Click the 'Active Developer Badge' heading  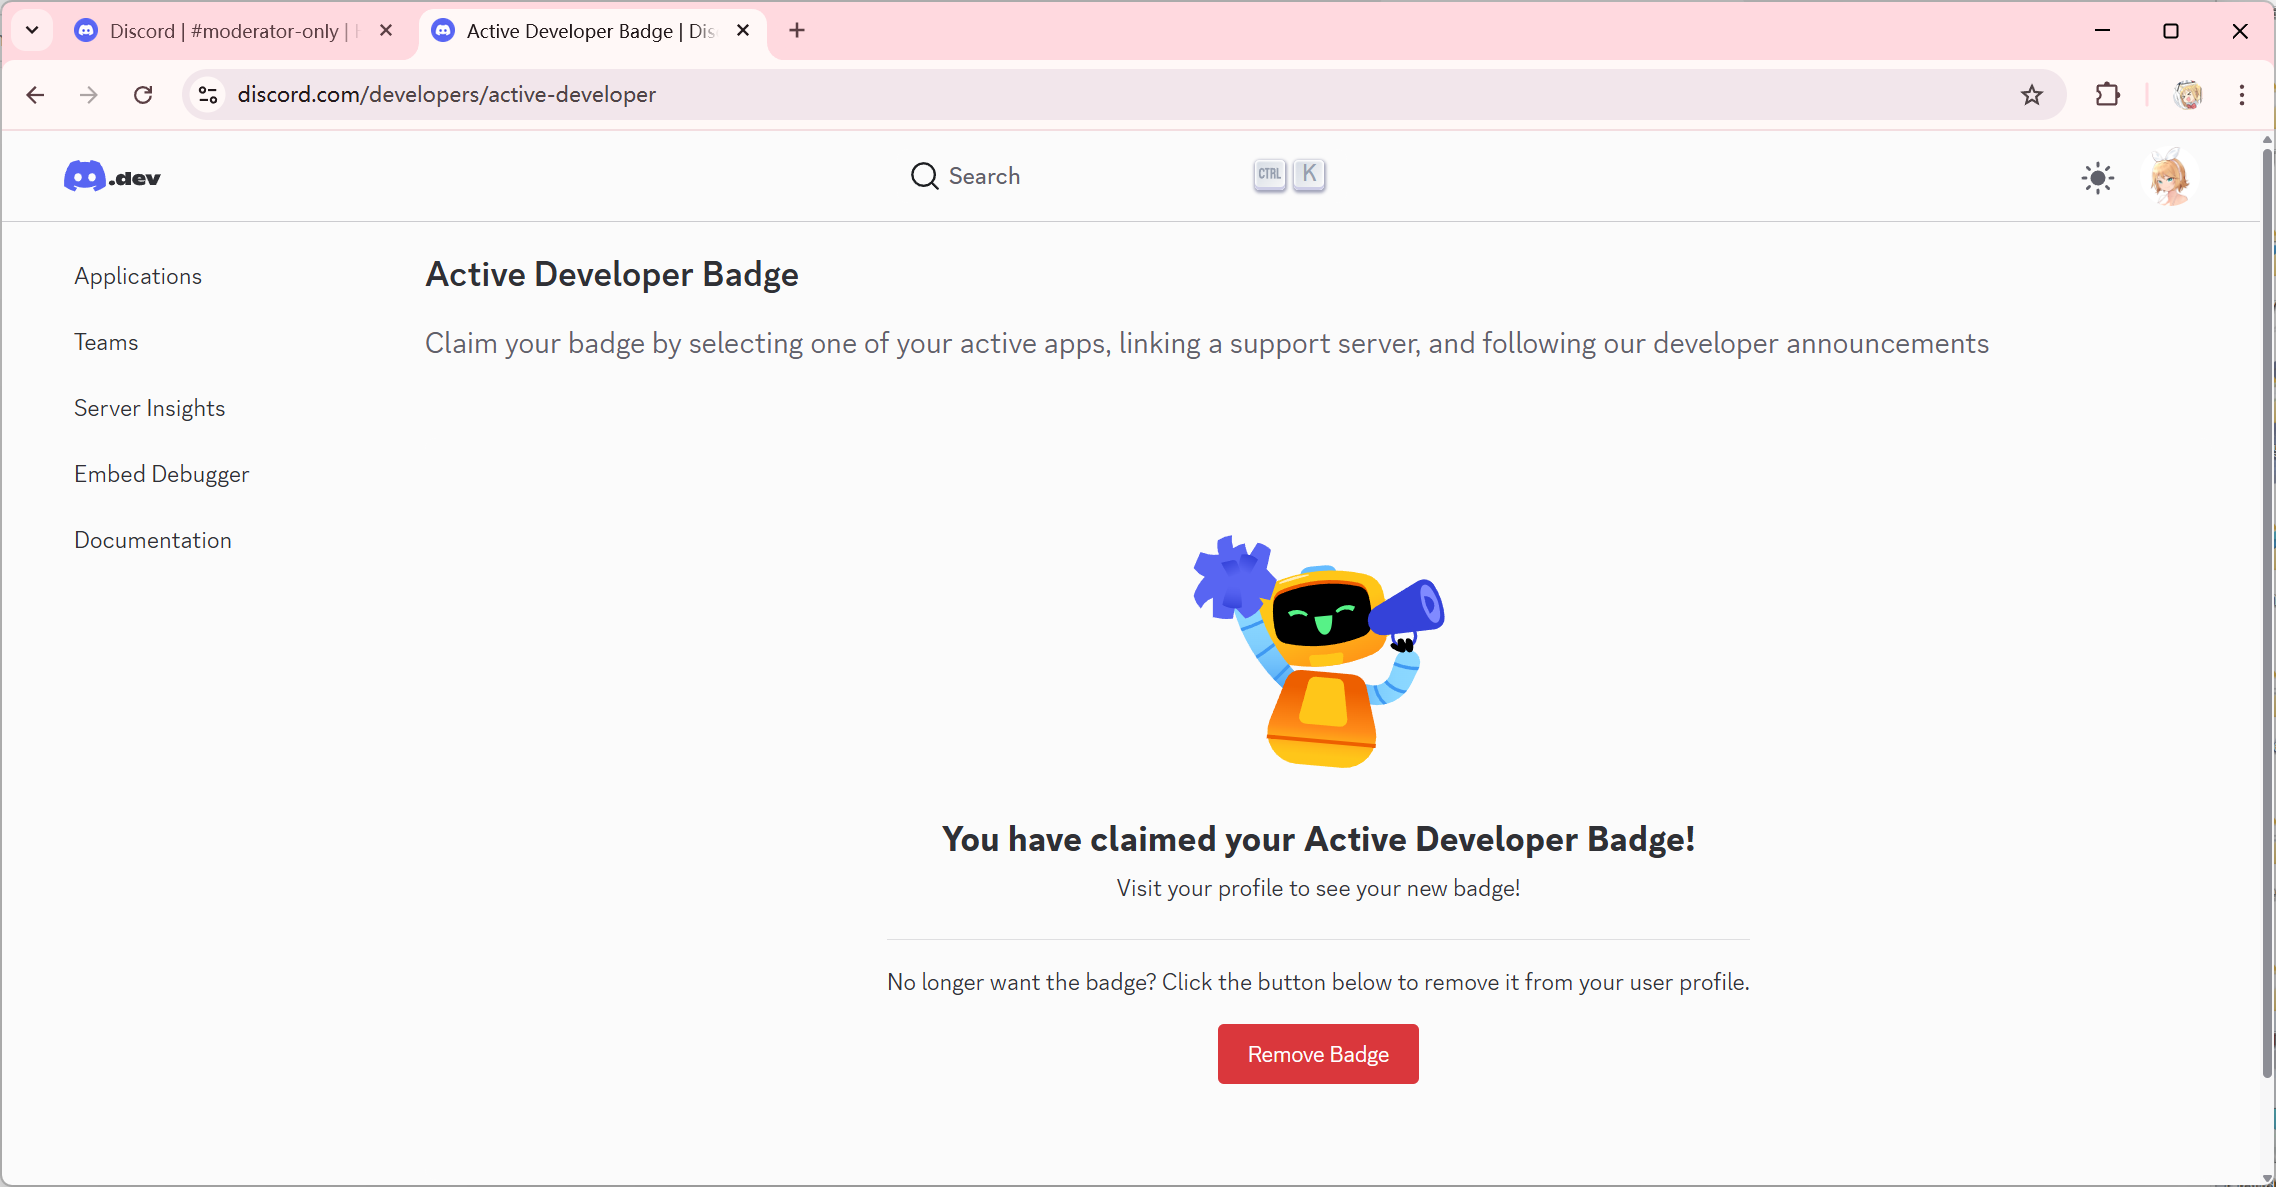[612, 274]
